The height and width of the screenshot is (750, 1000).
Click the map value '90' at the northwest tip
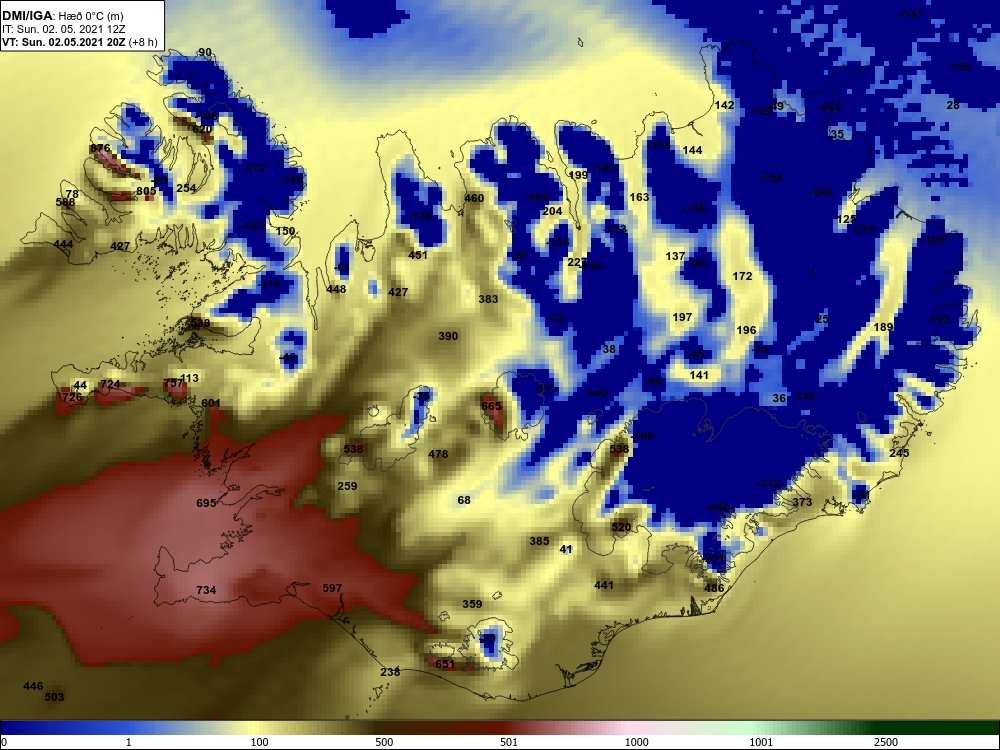[x=205, y=52]
